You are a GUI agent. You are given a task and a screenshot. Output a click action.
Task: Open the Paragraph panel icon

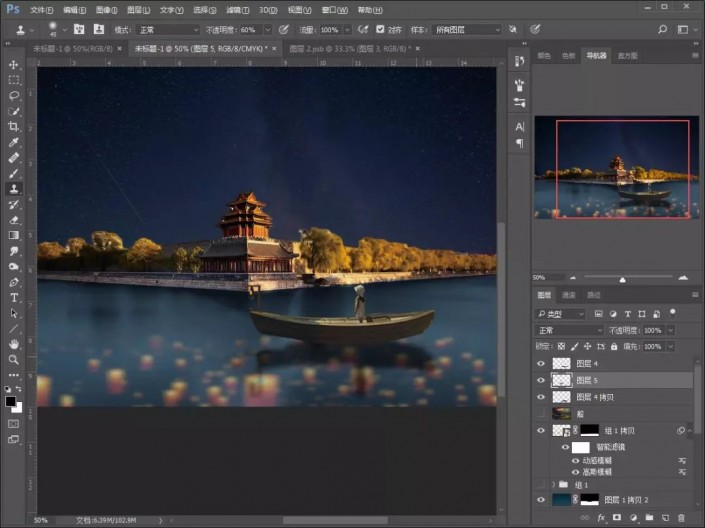519,143
